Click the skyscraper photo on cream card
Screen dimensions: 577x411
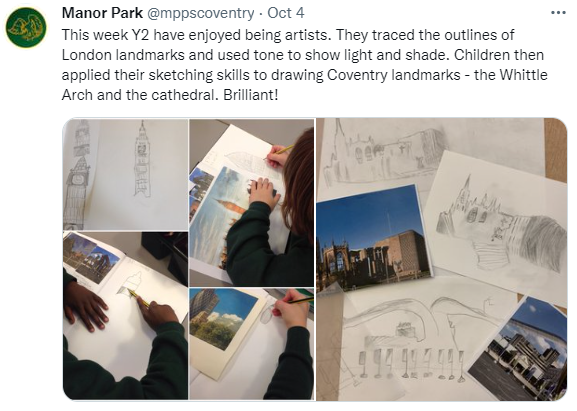point(223,319)
